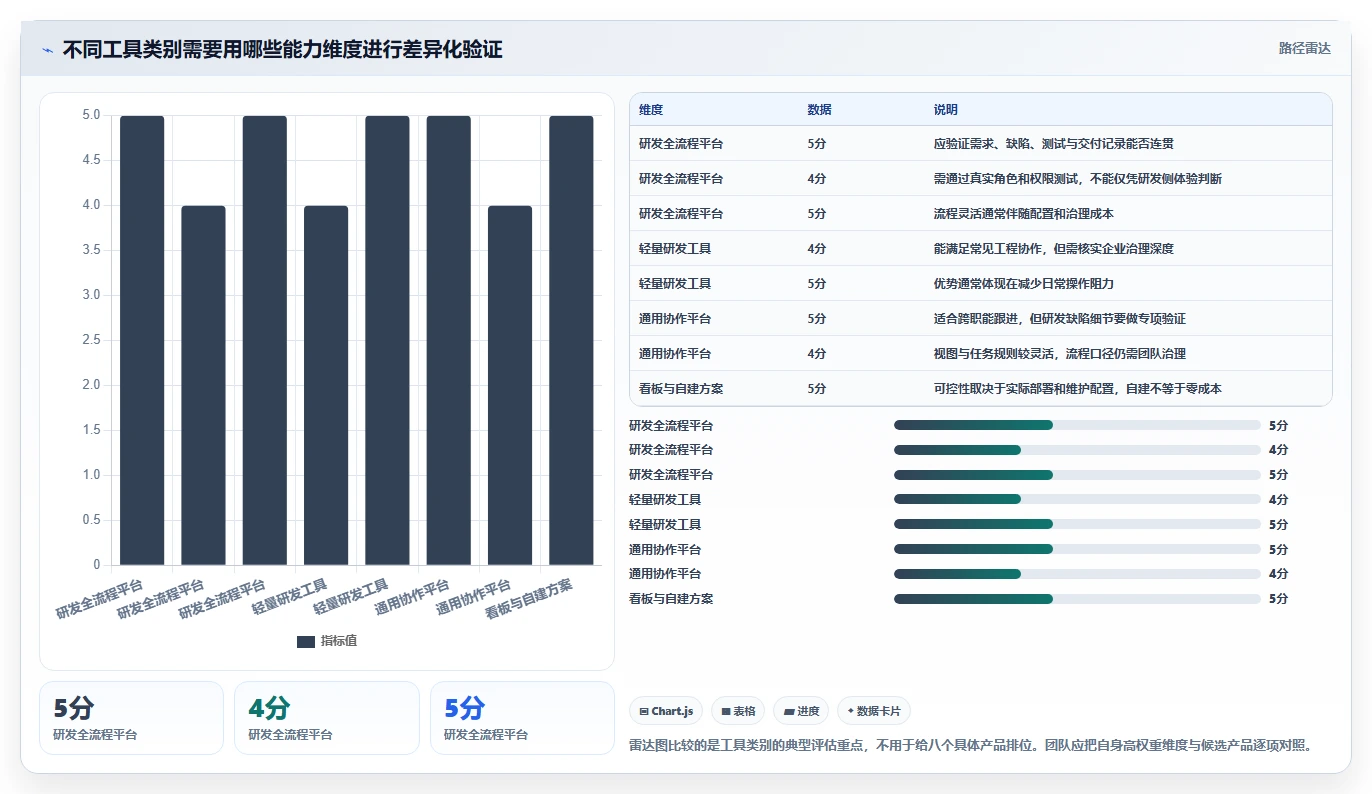Open the green 4分 data card
This screenshot has height=794, width=1372.
tap(327, 718)
